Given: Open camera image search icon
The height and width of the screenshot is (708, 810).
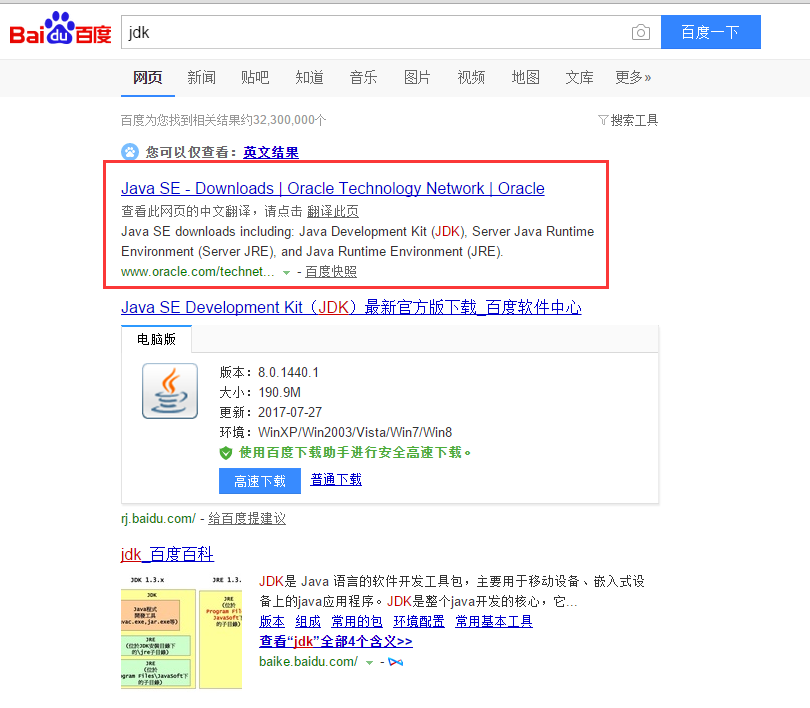Looking at the screenshot, I should [x=641, y=33].
